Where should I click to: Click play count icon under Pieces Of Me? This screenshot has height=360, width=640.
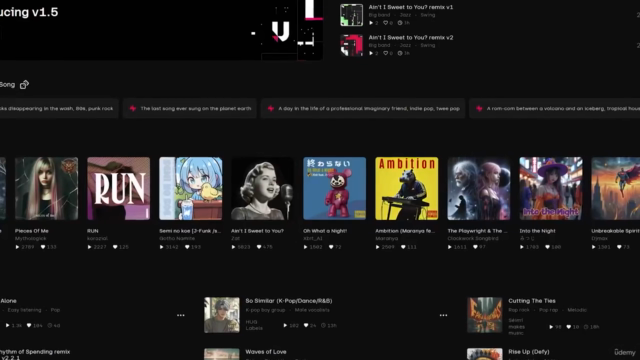(x=18, y=247)
